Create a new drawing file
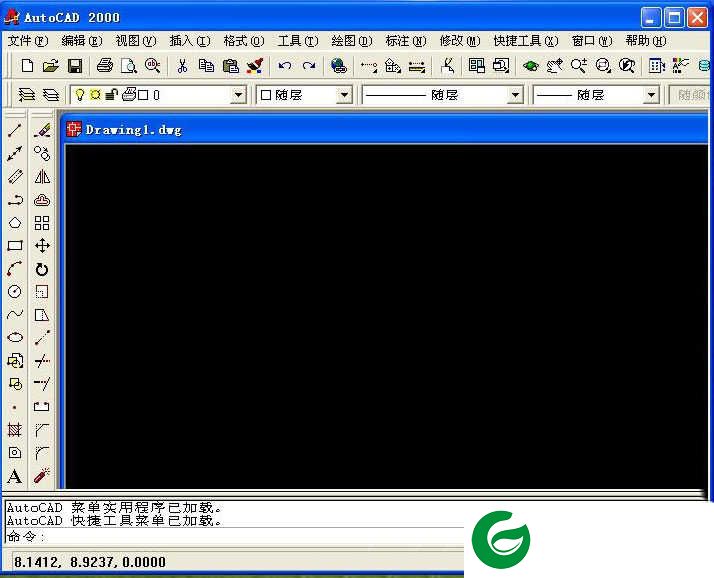The height and width of the screenshot is (578, 714). point(27,66)
